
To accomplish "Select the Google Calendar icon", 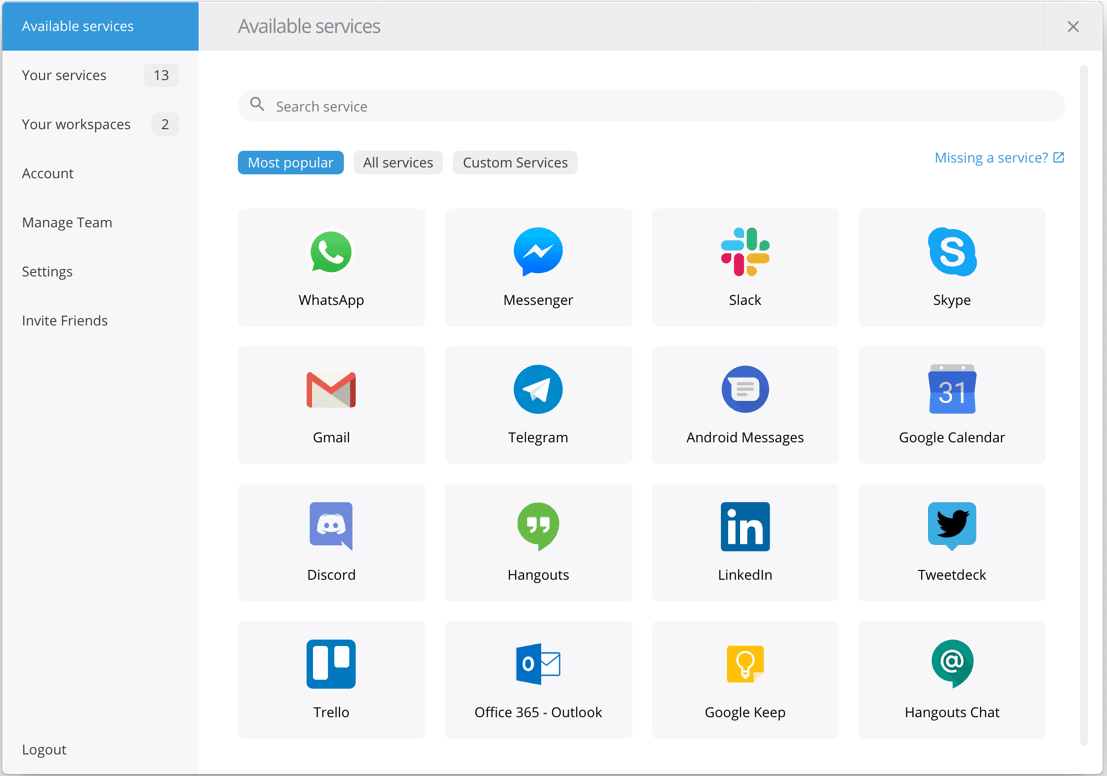I will 951,390.
